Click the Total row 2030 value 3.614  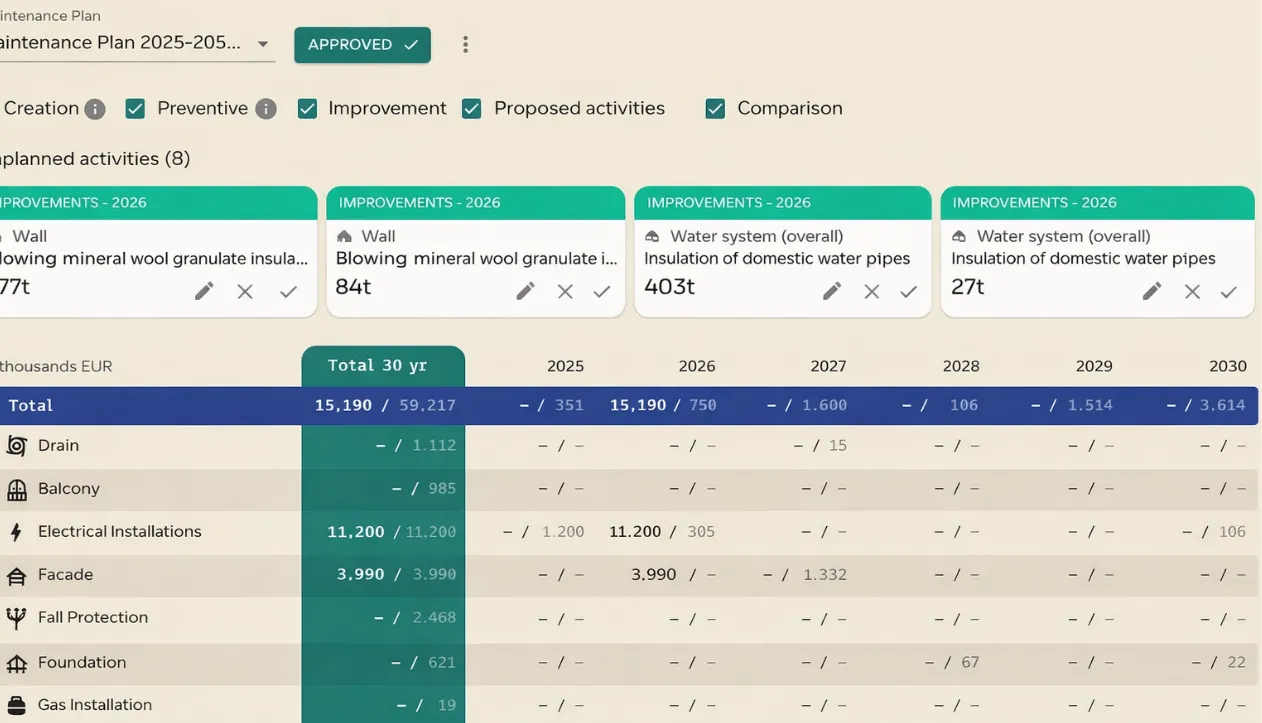(x=1223, y=406)
